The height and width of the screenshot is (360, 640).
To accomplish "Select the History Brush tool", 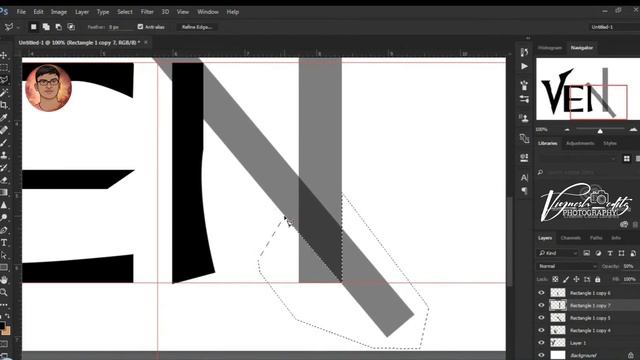I will 4,168.
